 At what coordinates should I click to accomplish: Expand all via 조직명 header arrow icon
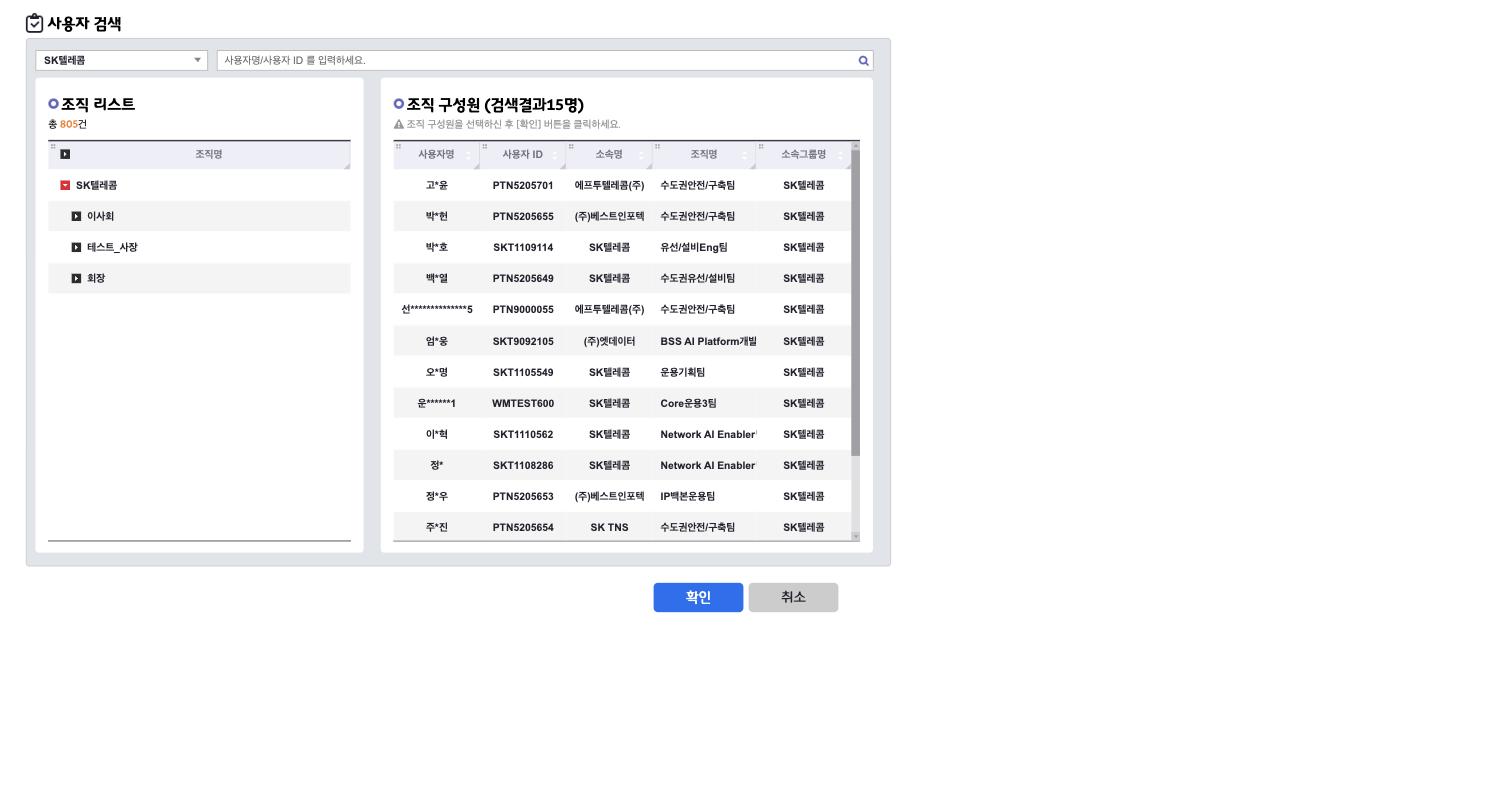tap(65, 154)
